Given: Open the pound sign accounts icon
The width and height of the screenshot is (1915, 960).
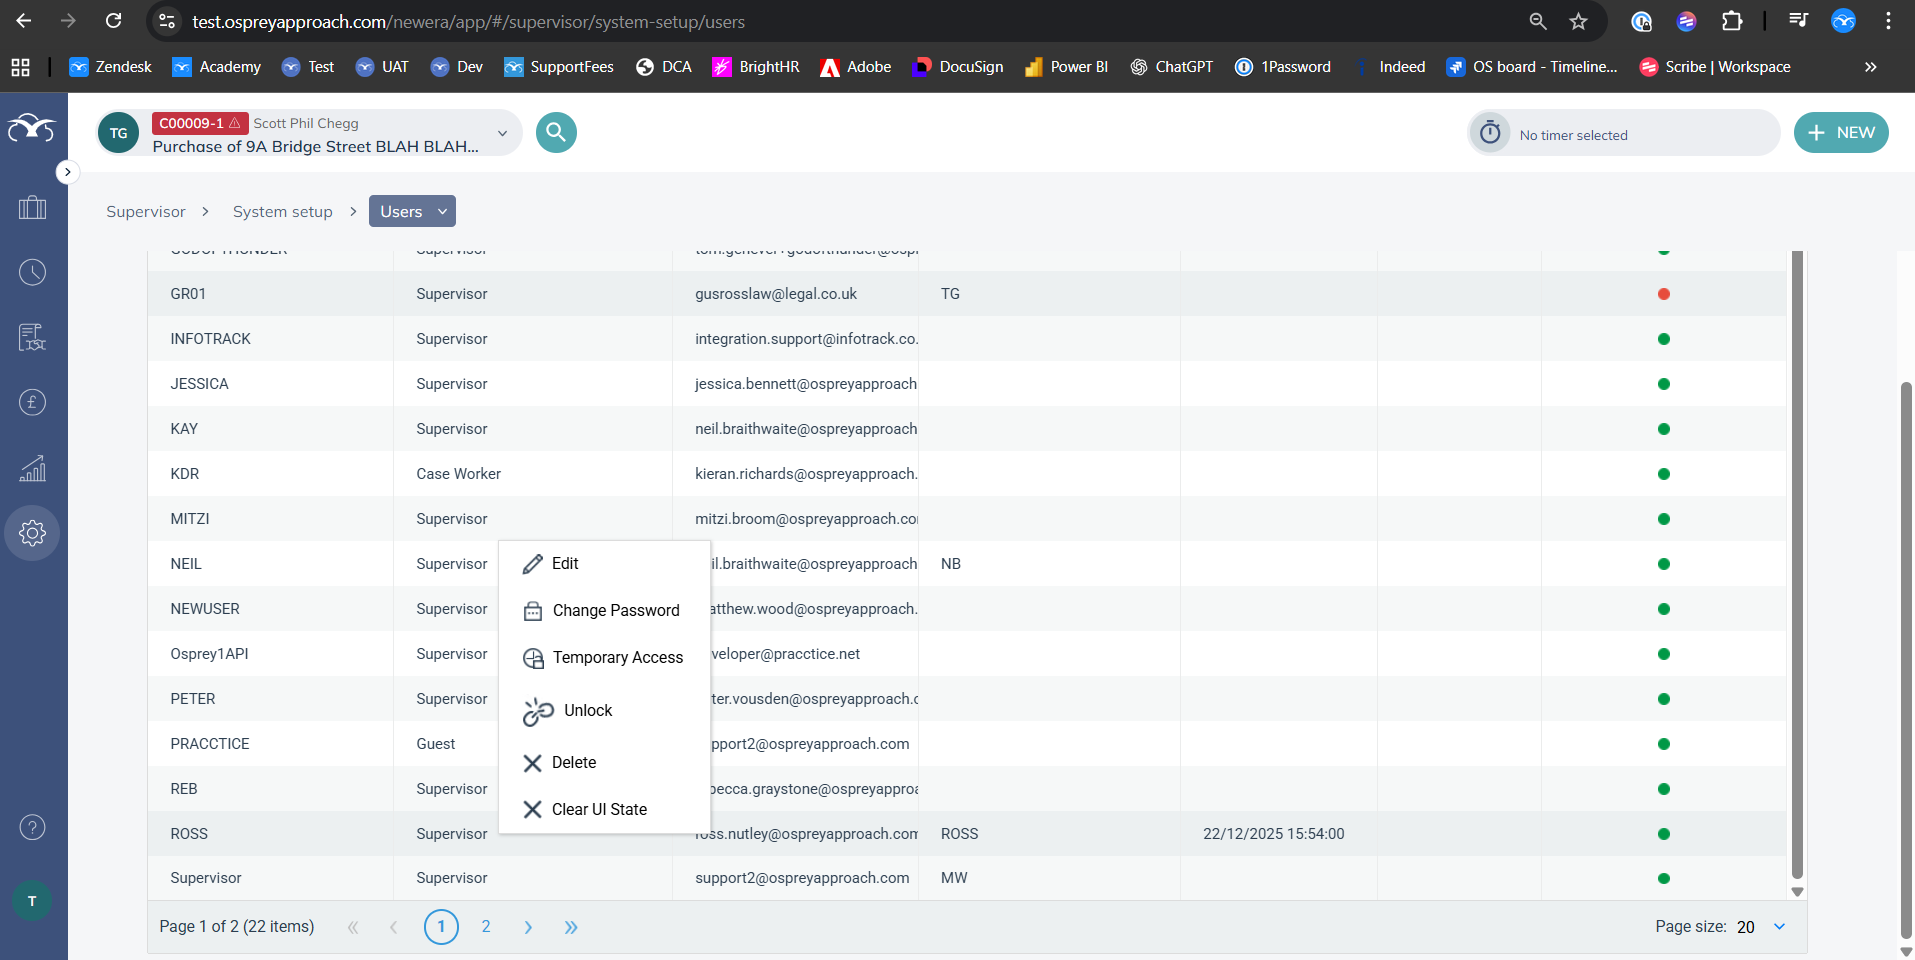Looking at the screenshot, I should (x=32, y=403).
